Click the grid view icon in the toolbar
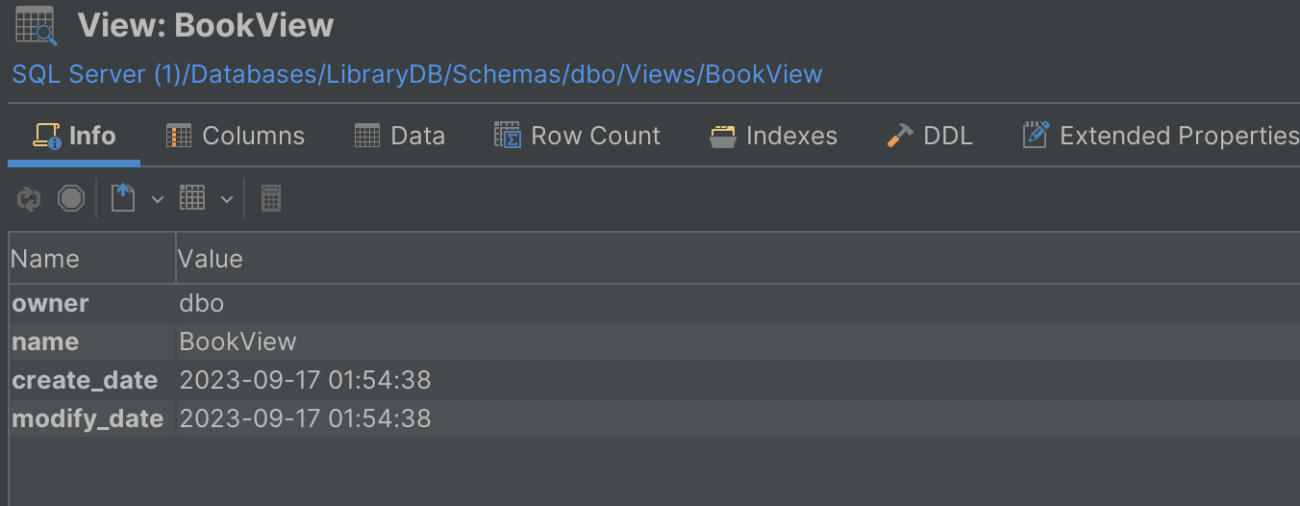1300x506 pixels. pos(192,198)
